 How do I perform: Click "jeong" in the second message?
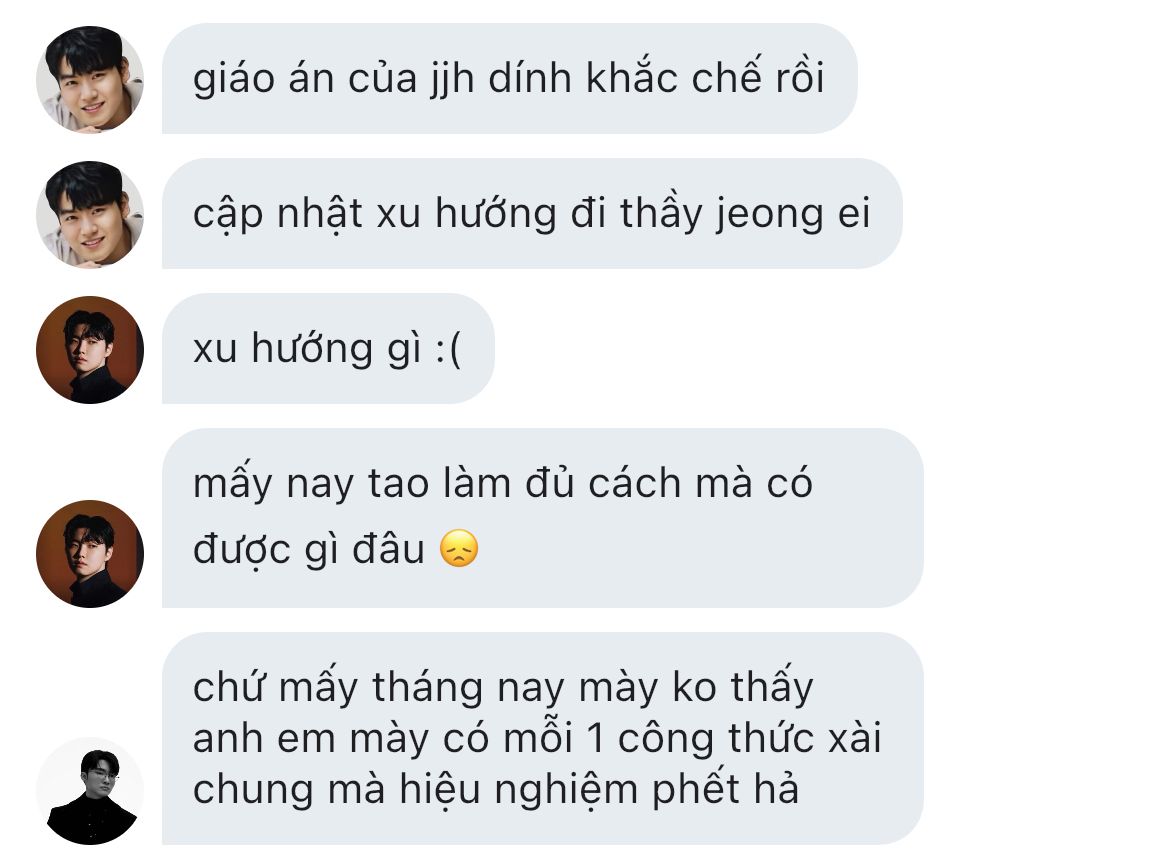[x=770, y=215]
